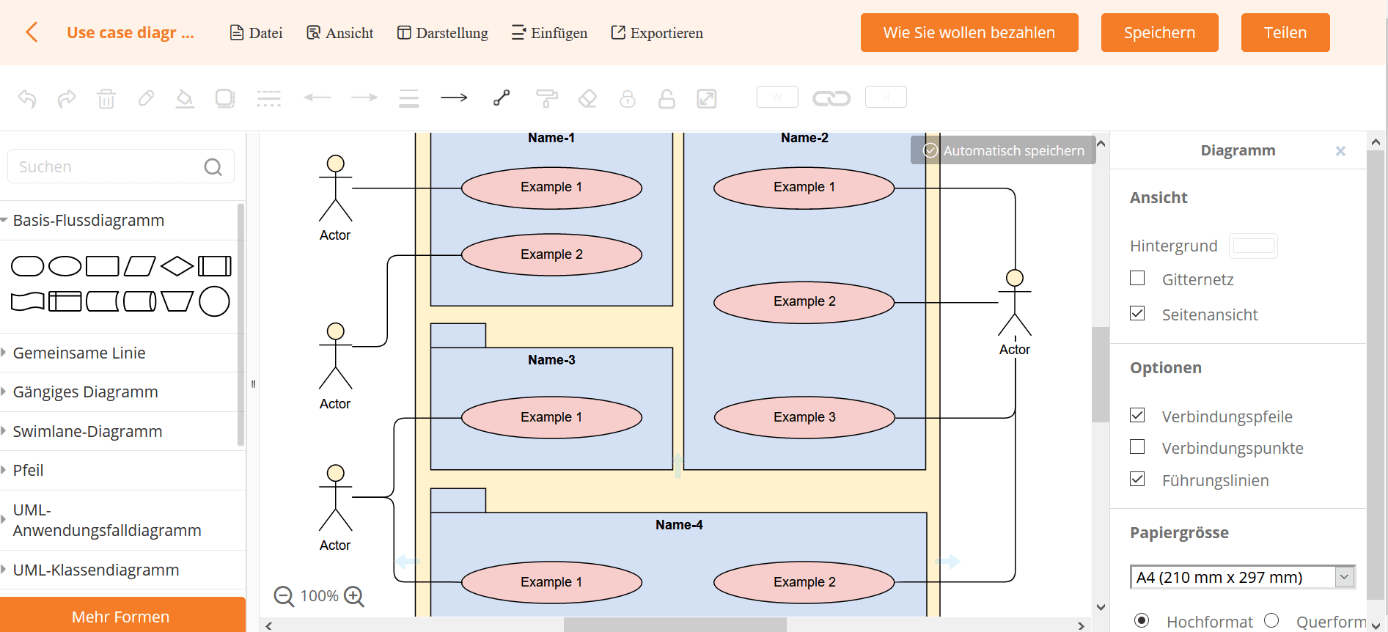The image size is (1388, 632).
Task: Select the diamond decision shape
Action: click(177, 266)
